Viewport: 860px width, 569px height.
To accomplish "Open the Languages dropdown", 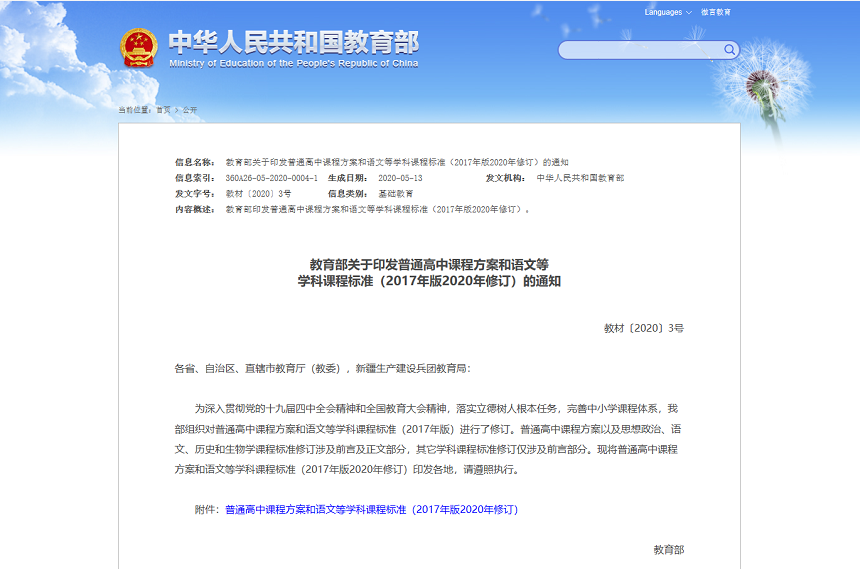I will [x=667, y=12].
